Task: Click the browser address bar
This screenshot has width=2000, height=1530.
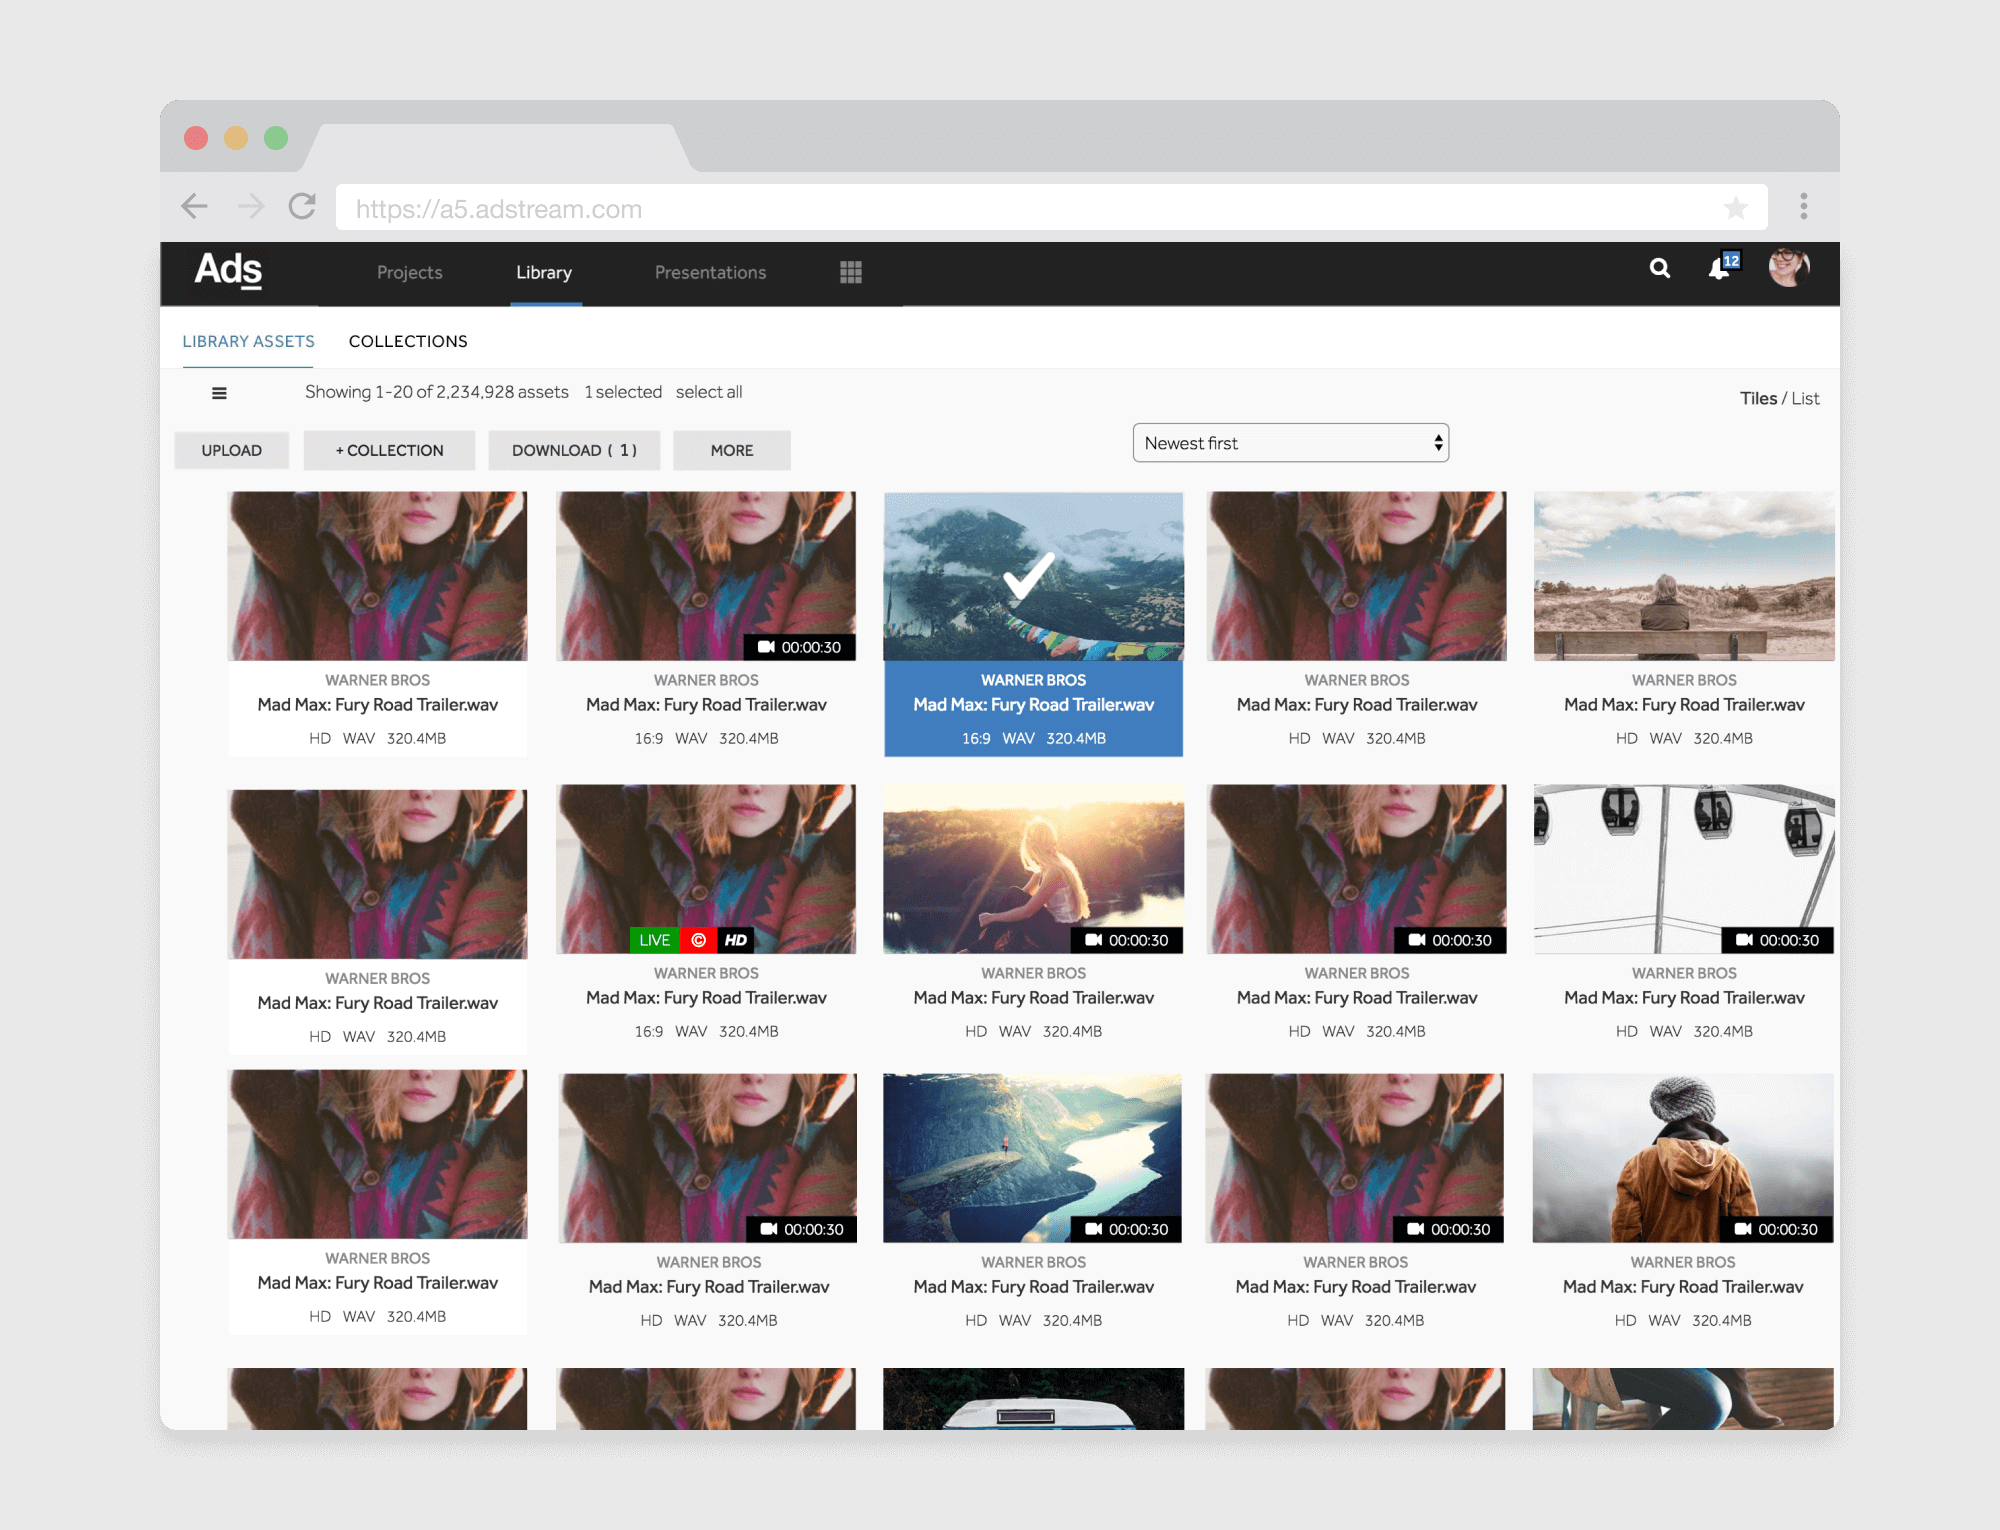Action: (x=1051, y=208)
